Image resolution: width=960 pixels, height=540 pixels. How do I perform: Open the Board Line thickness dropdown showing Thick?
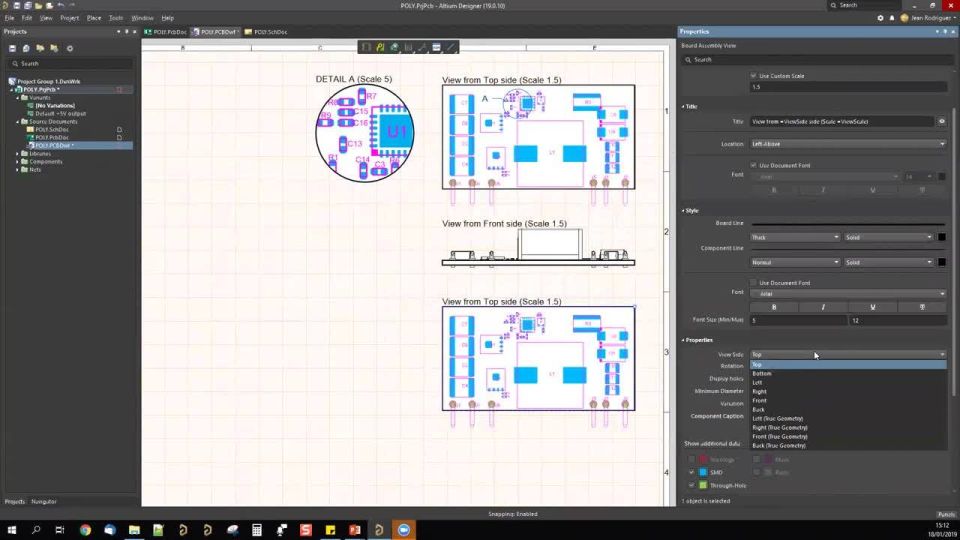point(795,237)
